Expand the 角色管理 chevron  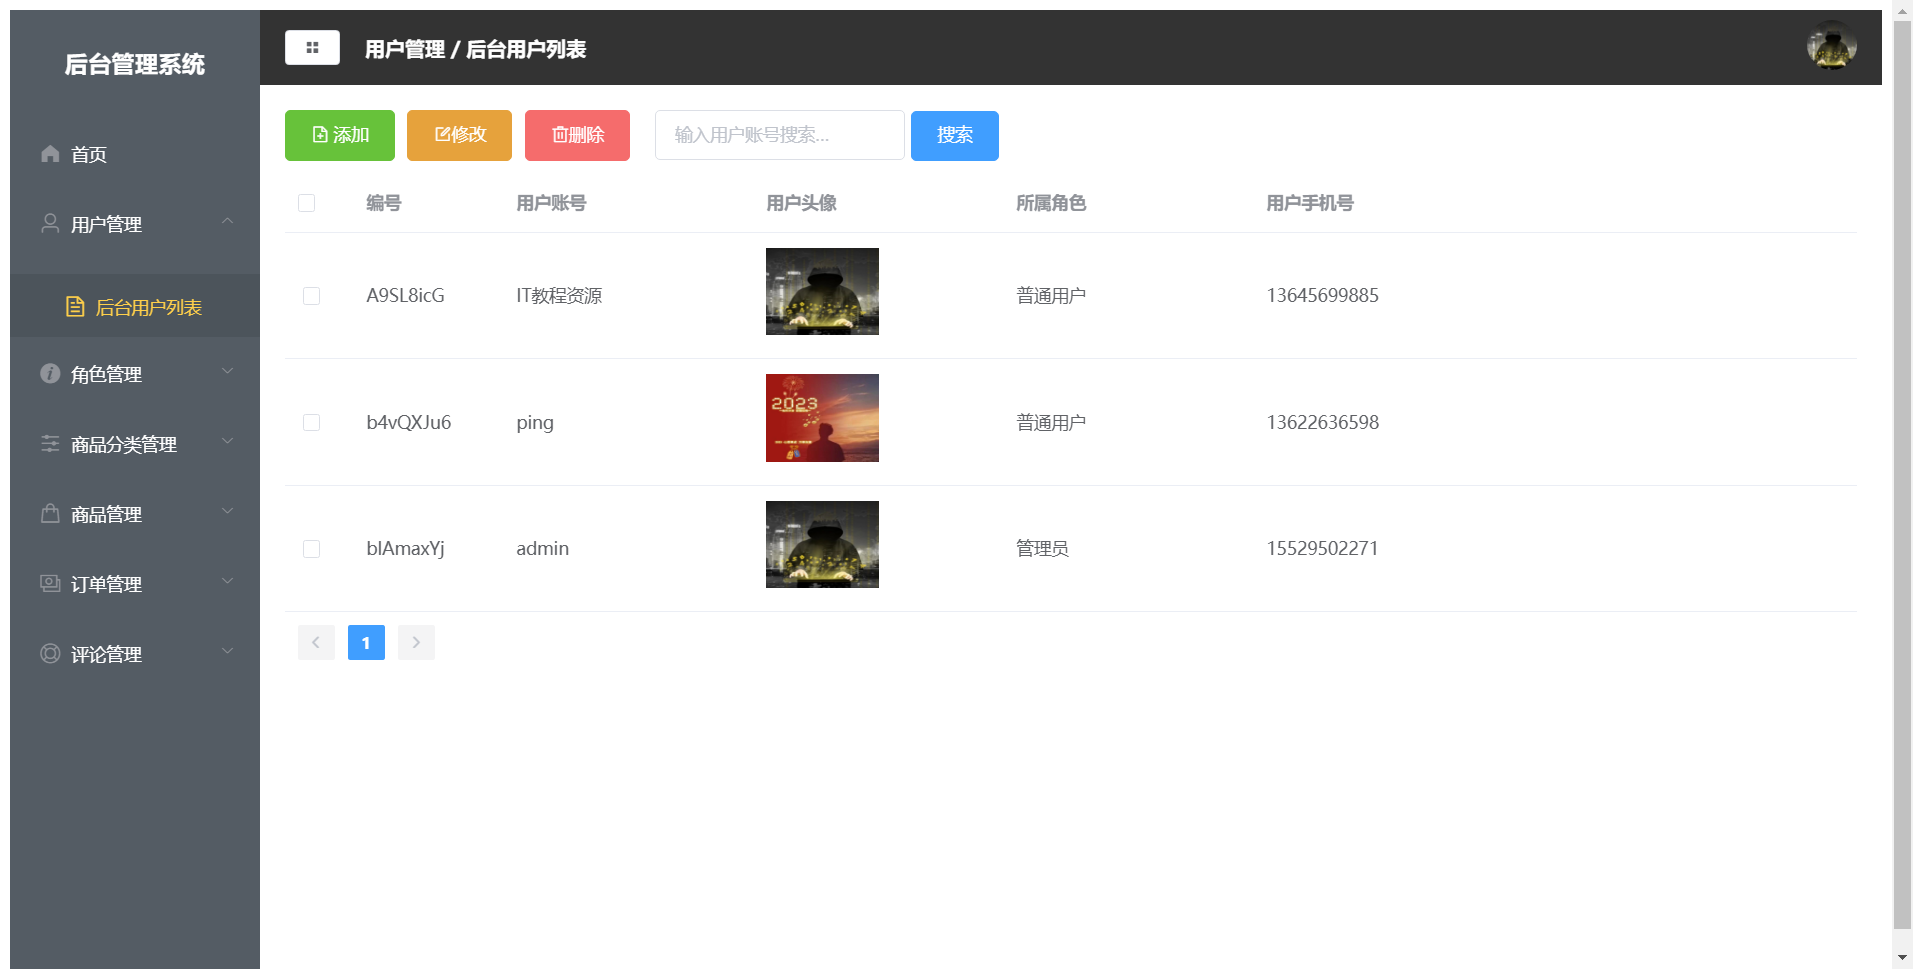point(228,371)
